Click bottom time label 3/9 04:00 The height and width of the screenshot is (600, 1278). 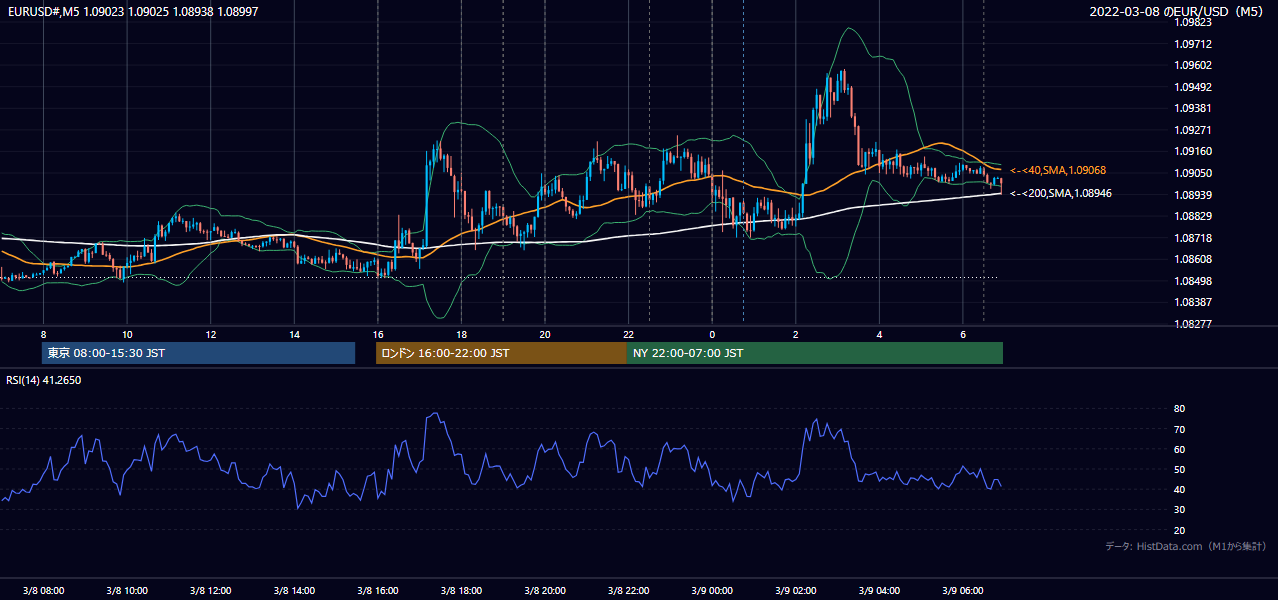tap(879, 591)
